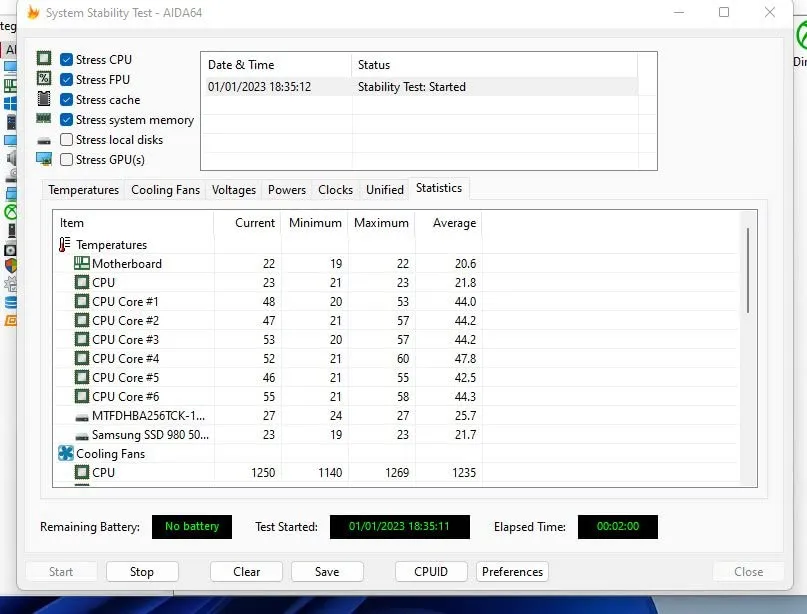Select the Stability Test: Started log entry
This screenshot has width=807, height=614.
(421, 86)
